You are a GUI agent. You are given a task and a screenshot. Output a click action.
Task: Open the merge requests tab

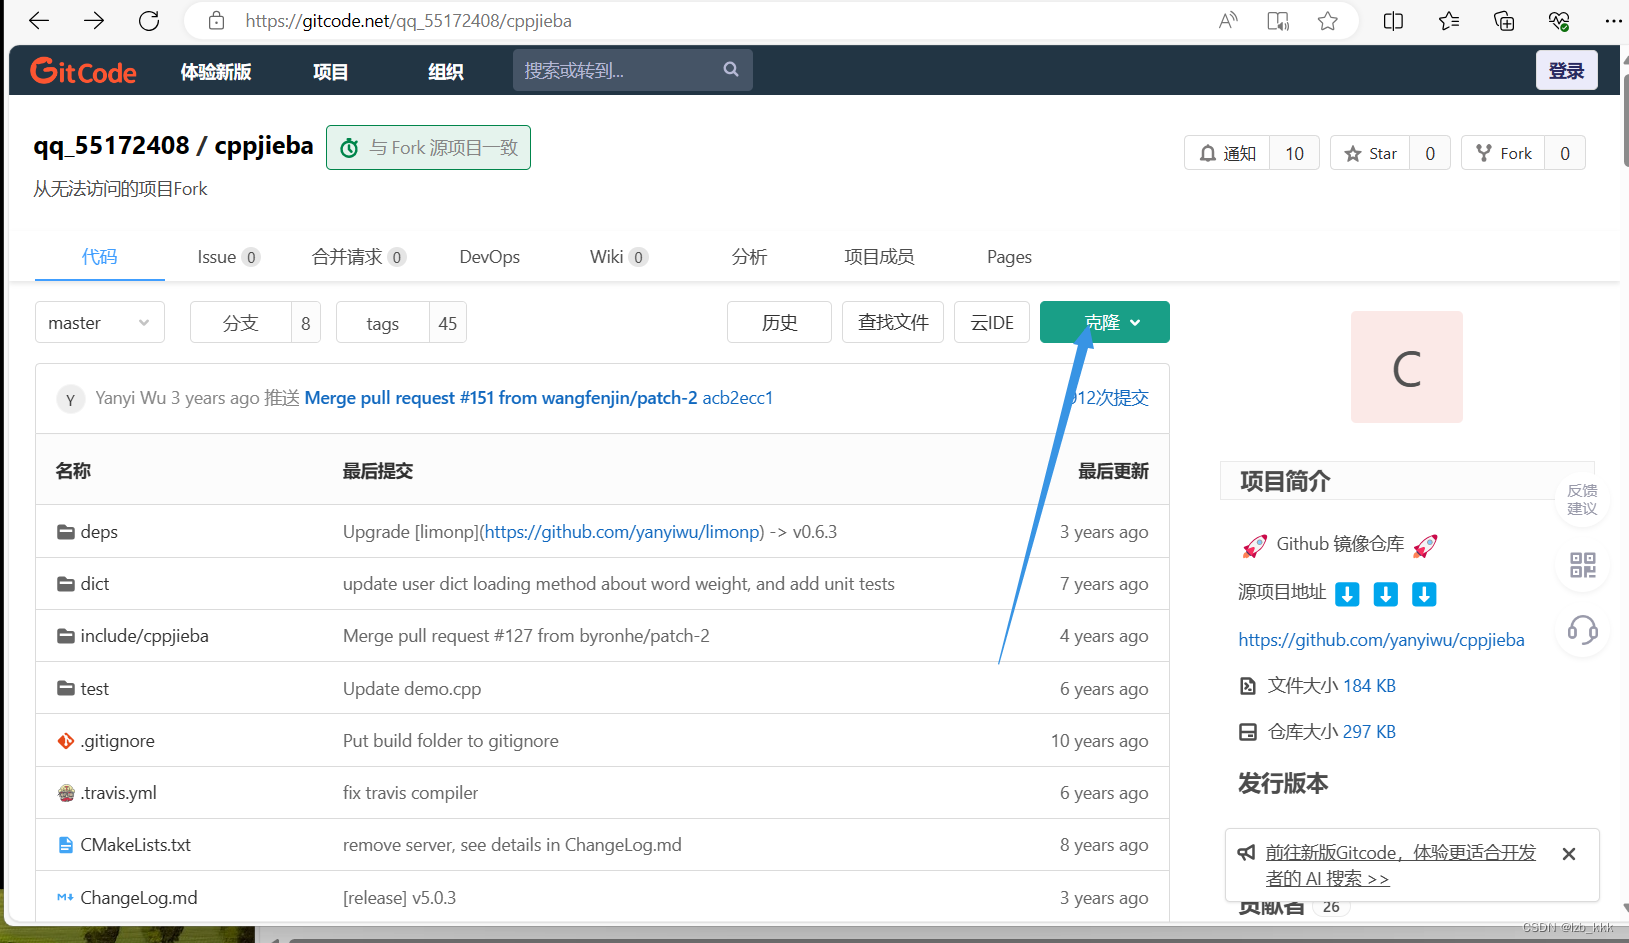pyautogui.click(x=359, y=257)
